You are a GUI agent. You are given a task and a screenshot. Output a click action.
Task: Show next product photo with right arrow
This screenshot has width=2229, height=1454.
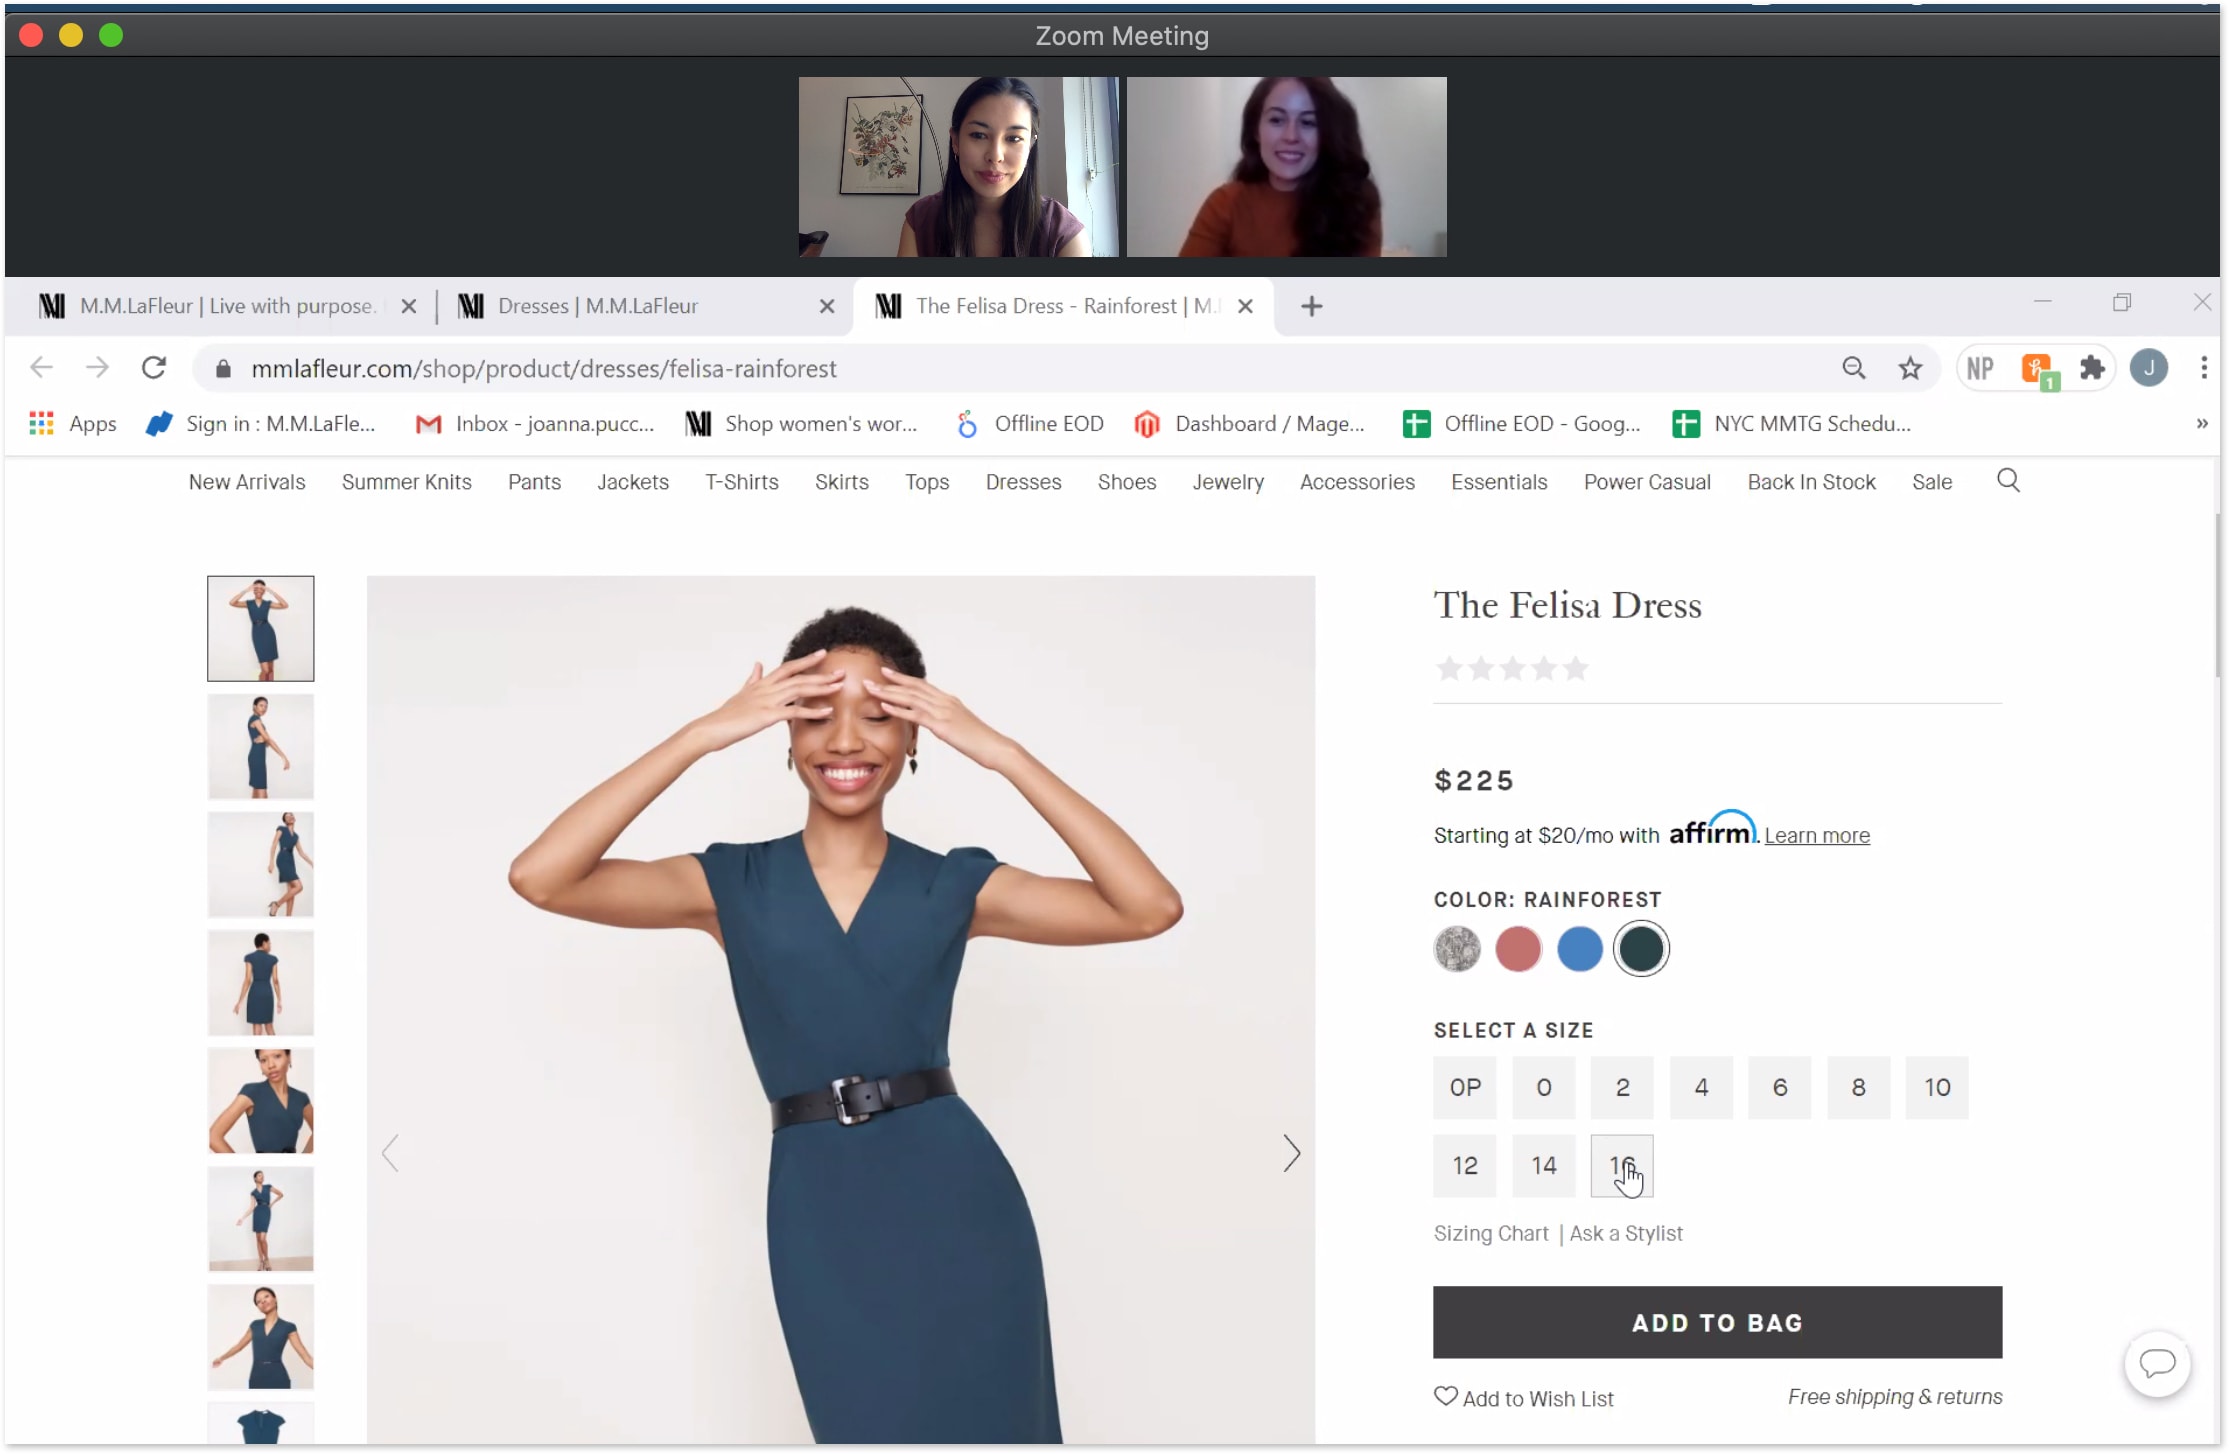point(1291,1154)
